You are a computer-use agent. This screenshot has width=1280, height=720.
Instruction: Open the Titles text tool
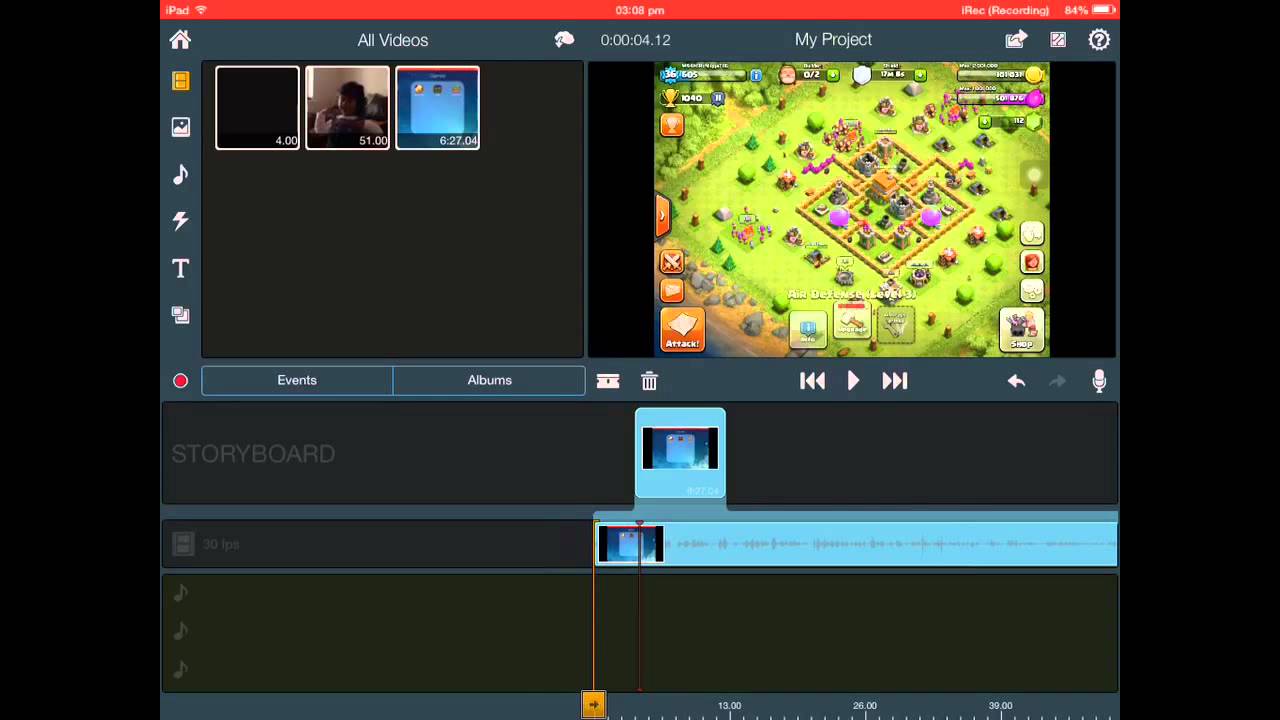click(x=181, y=268)
